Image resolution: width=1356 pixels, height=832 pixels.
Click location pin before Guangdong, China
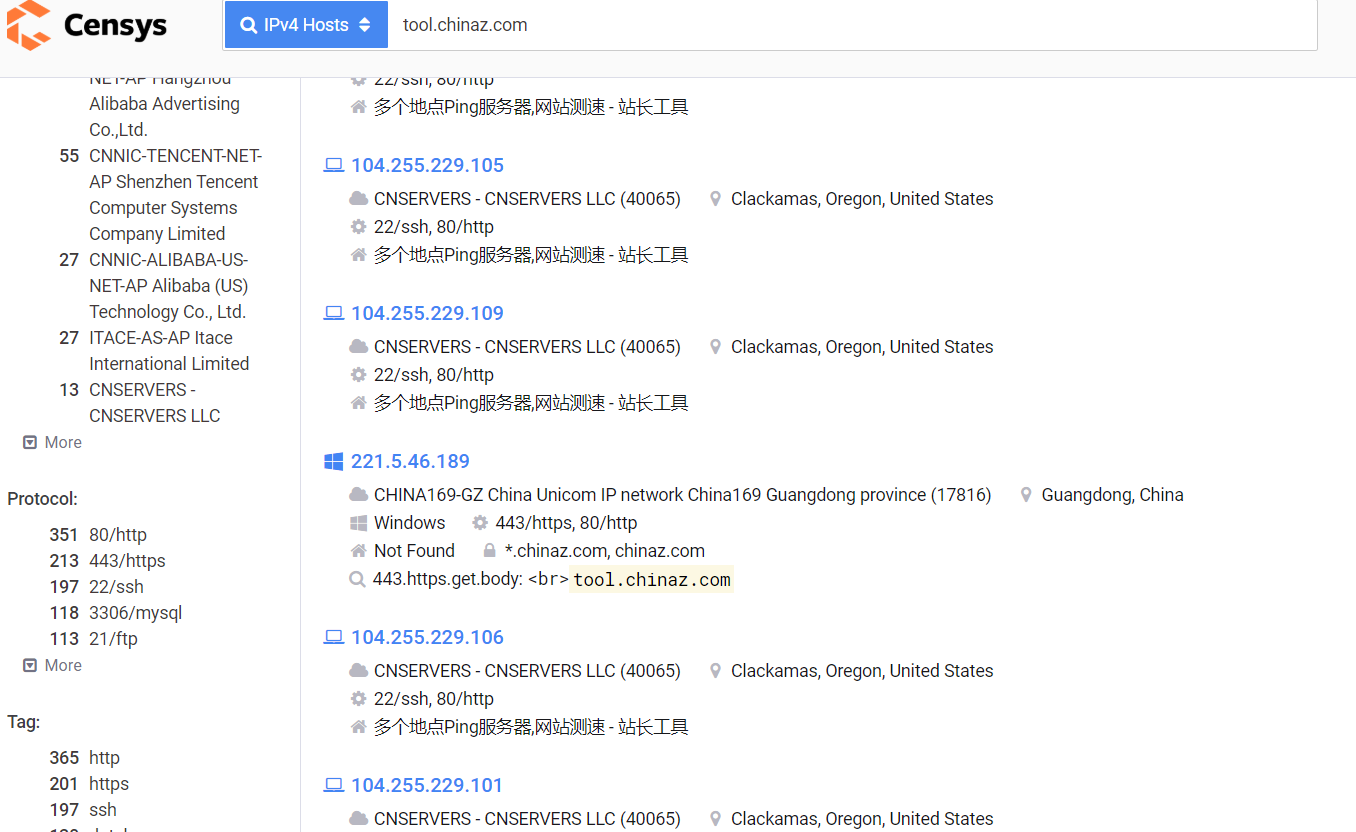(x=1026, y=495)
